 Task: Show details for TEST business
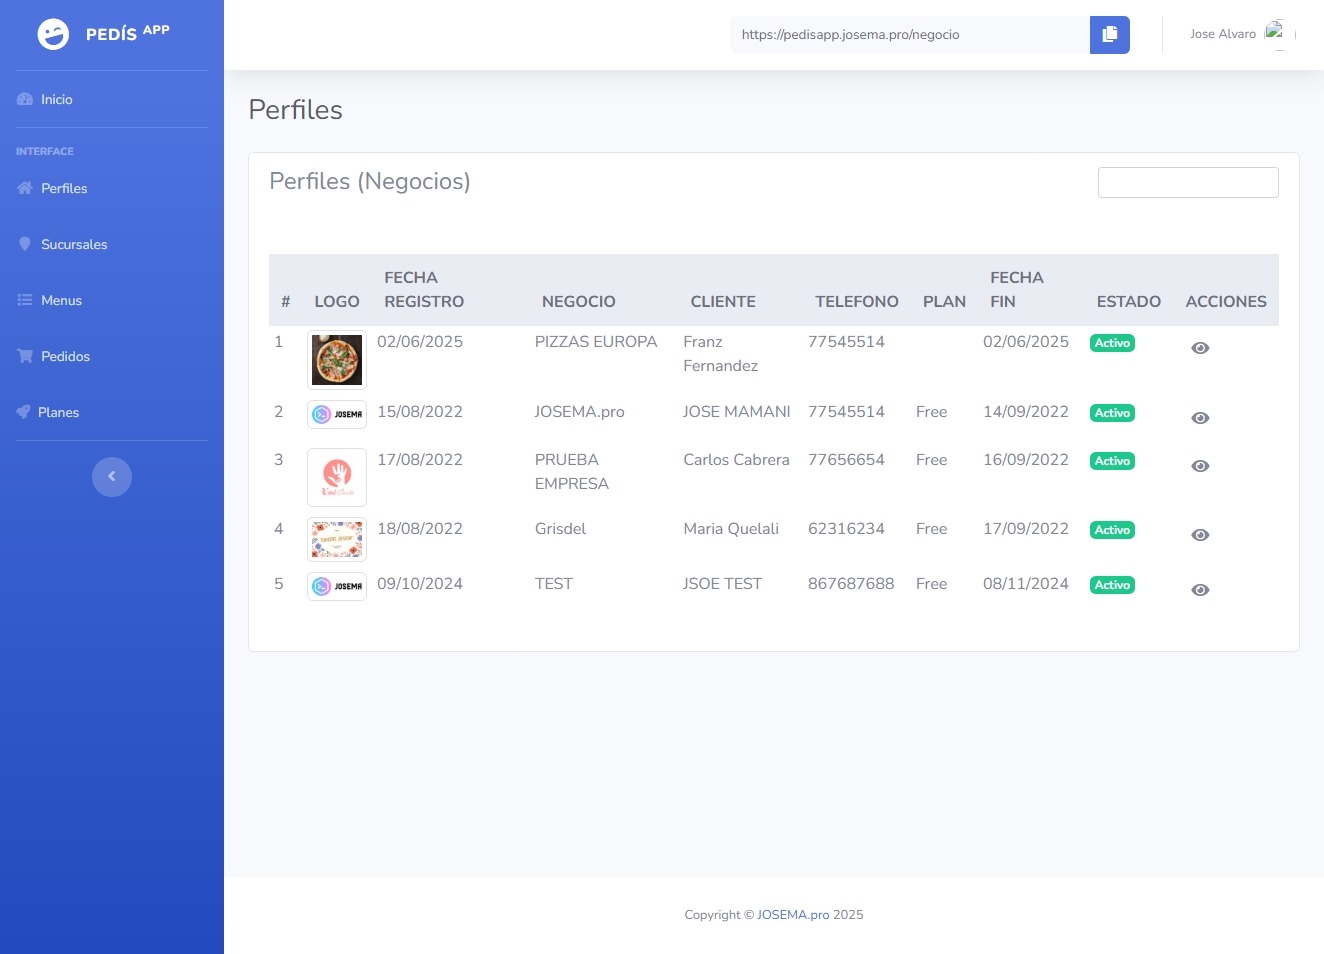[1200, 590]
